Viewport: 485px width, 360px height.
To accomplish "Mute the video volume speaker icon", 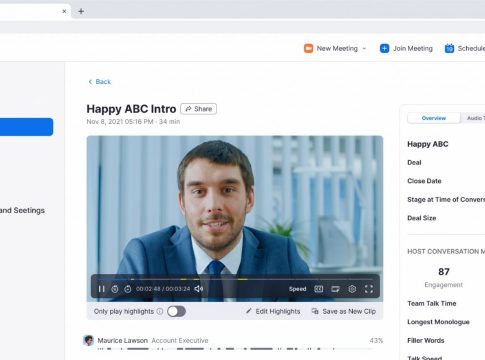I will click(199, 289).
